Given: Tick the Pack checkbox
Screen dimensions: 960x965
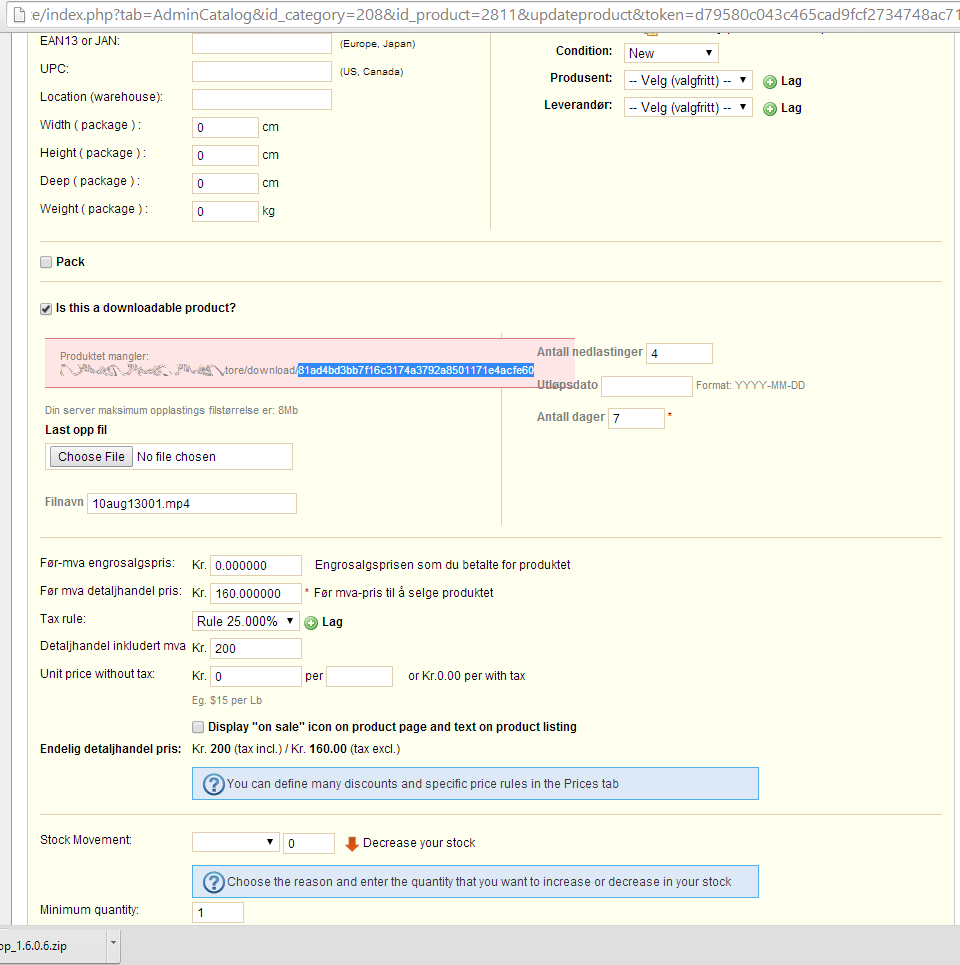Looking at the screenshot, I should [46, 262].
